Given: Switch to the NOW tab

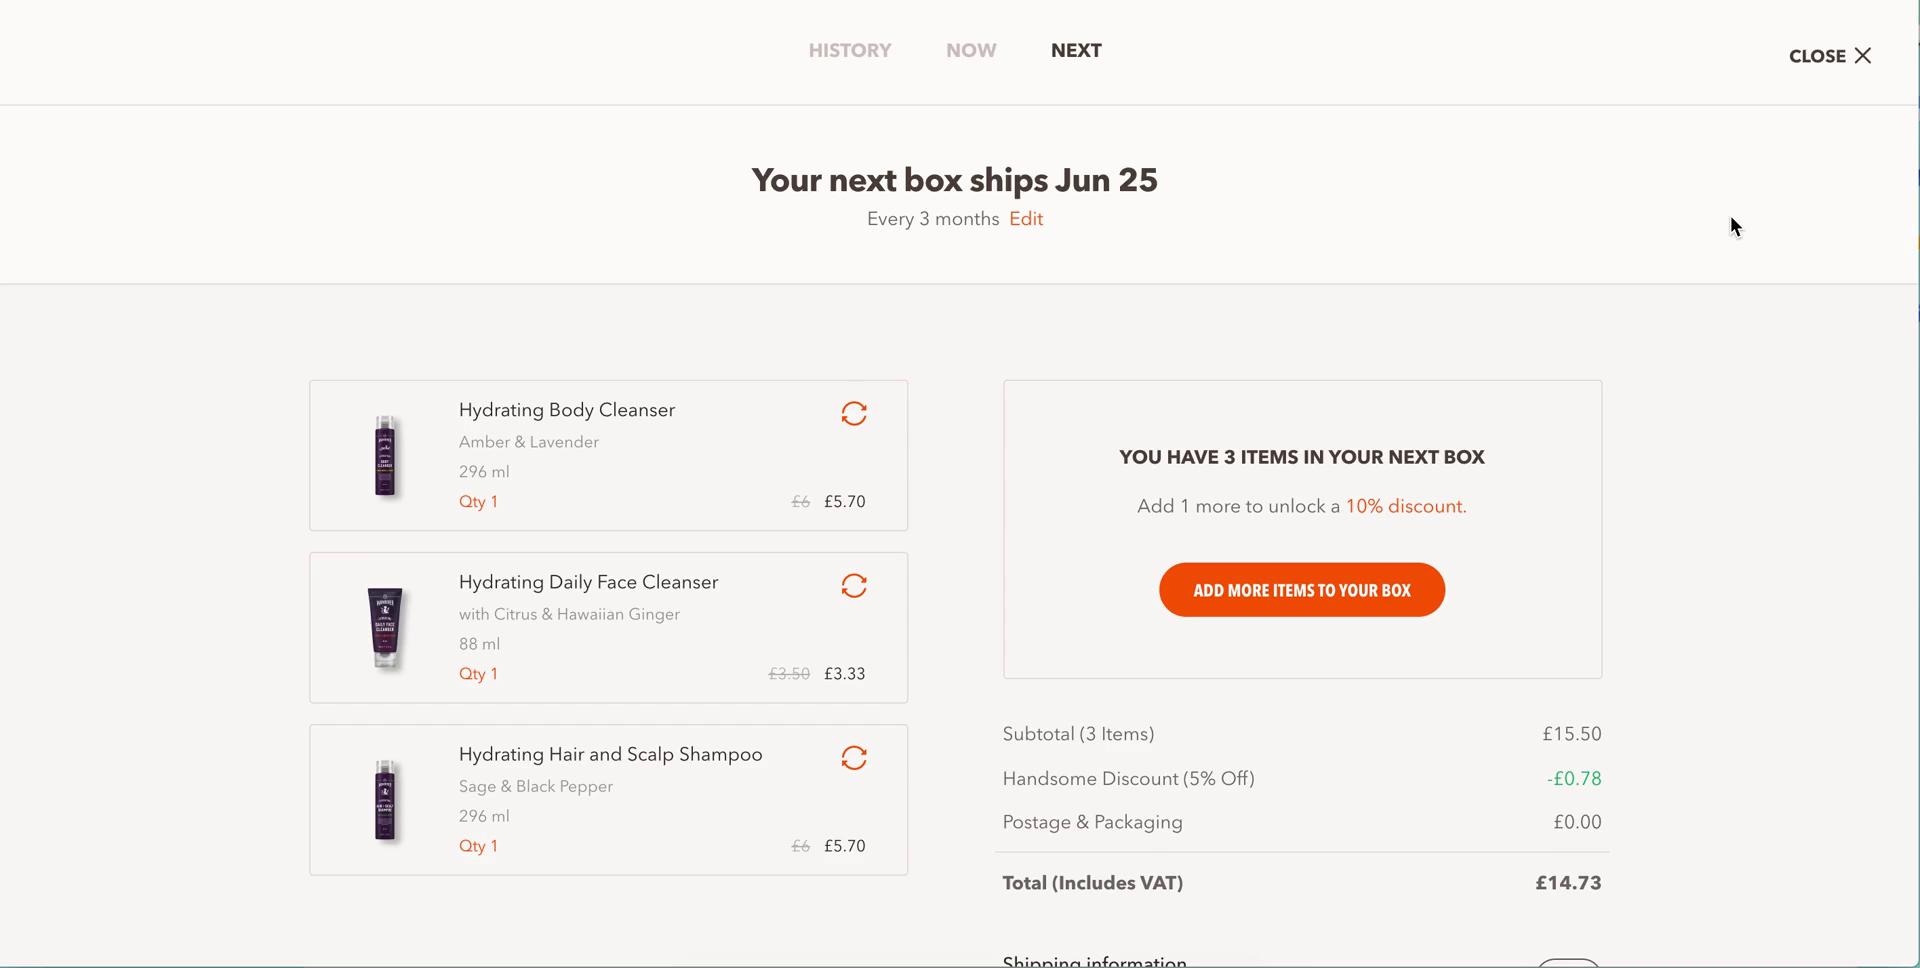Looking at the screenshot, I should [x=971, y=51].
